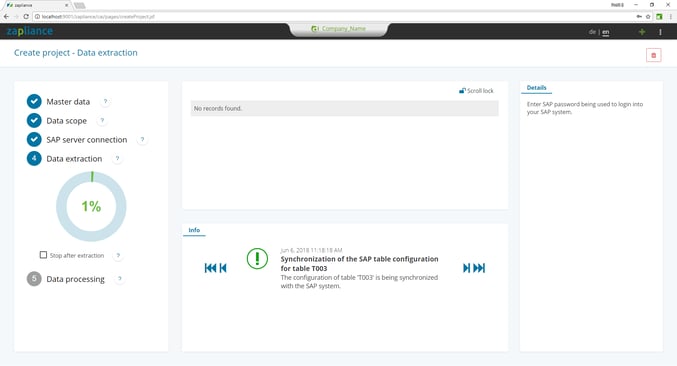Screen dimensions: 677x366
Task: Open help for SAP server connection
Action: pyautogui.click(x=142, y=139)
